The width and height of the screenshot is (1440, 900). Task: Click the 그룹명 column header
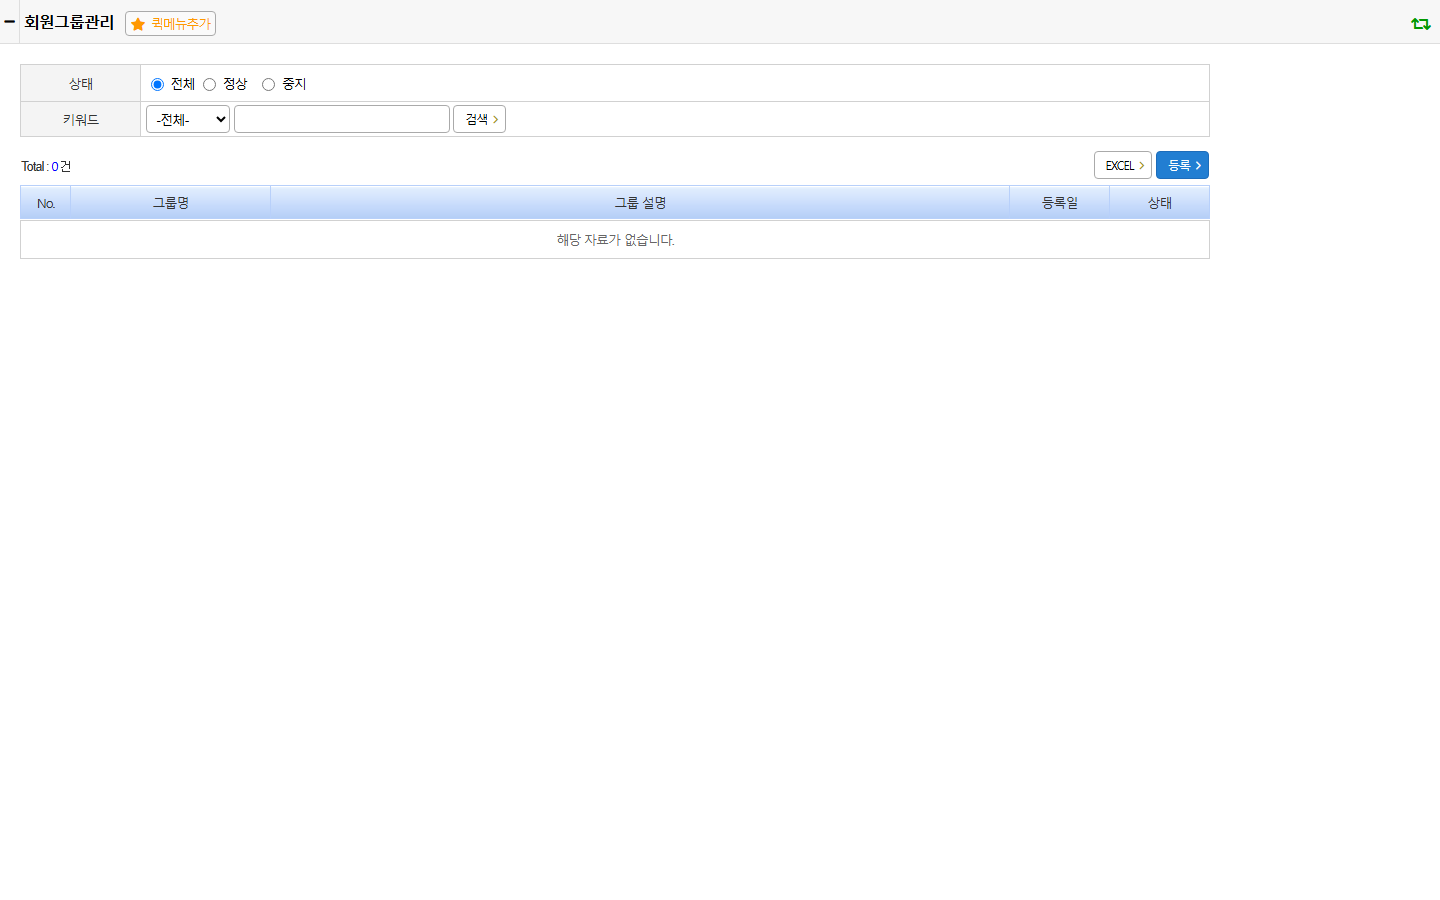pyautogui.click(x=171, y=203)
